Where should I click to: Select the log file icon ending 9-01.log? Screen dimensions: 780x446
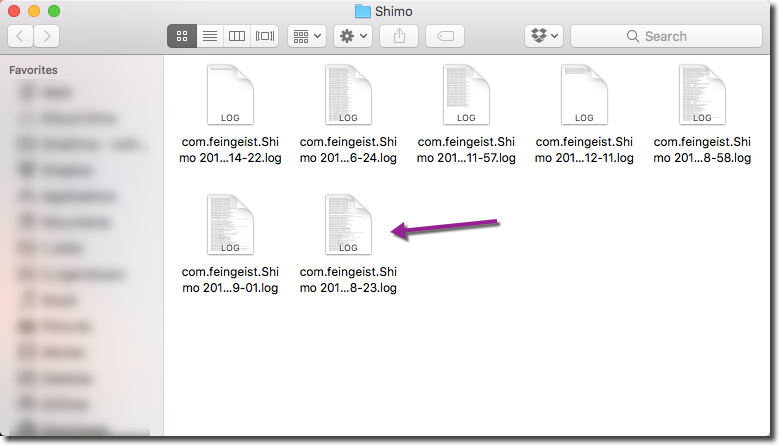(x=230, y=225)
